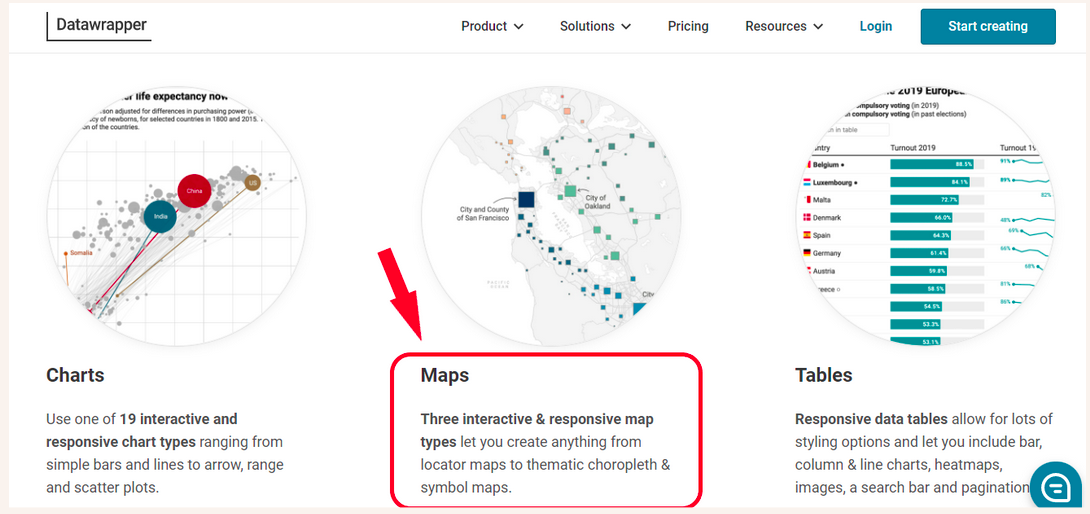Select the dark blue San Francisco square marker
1090x514 pixels.
point(526,200)
